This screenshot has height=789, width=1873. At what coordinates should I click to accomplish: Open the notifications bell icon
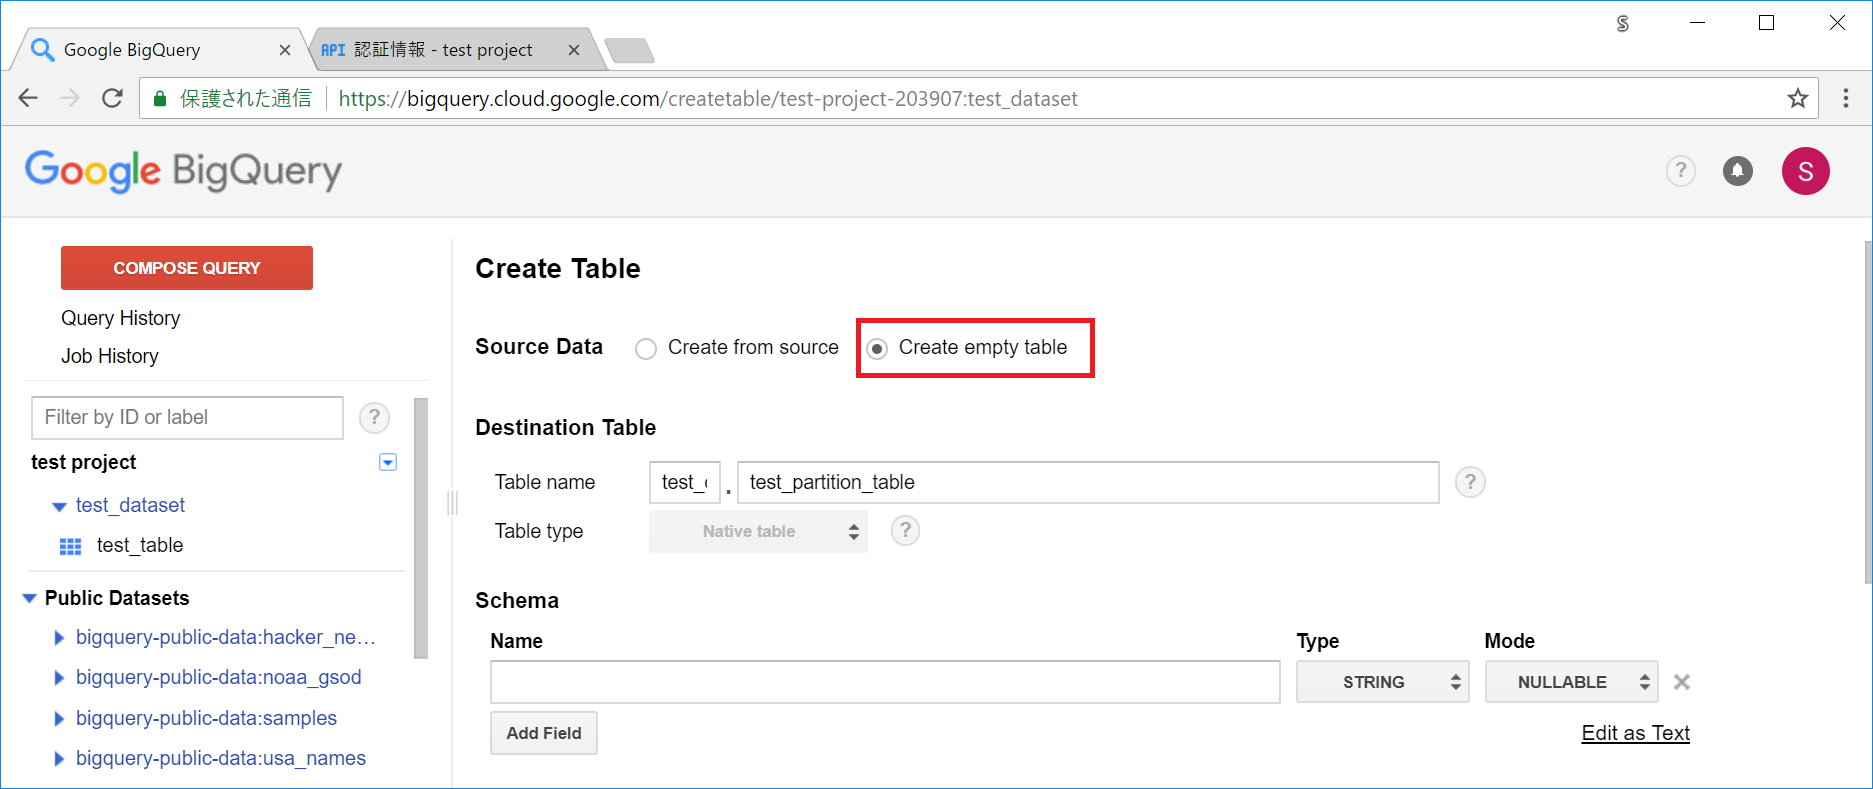[x=1738, y=171]
